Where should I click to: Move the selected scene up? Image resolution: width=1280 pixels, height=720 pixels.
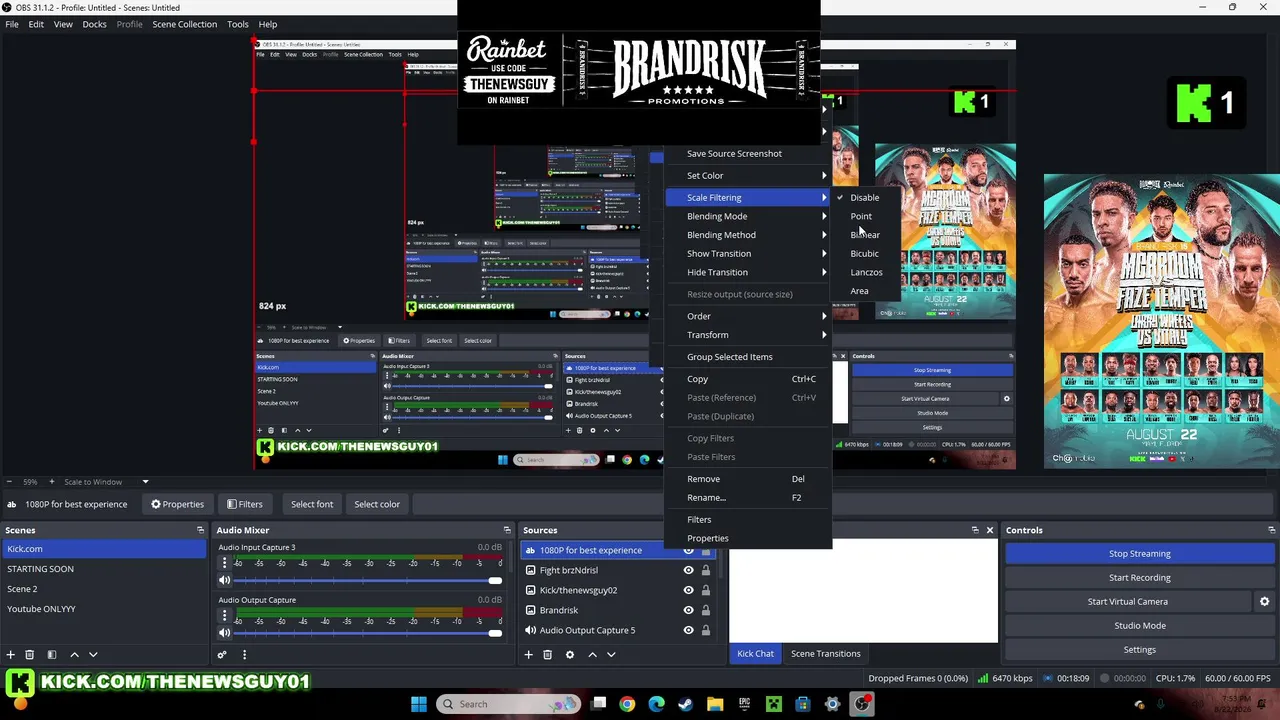coord(74,655)
